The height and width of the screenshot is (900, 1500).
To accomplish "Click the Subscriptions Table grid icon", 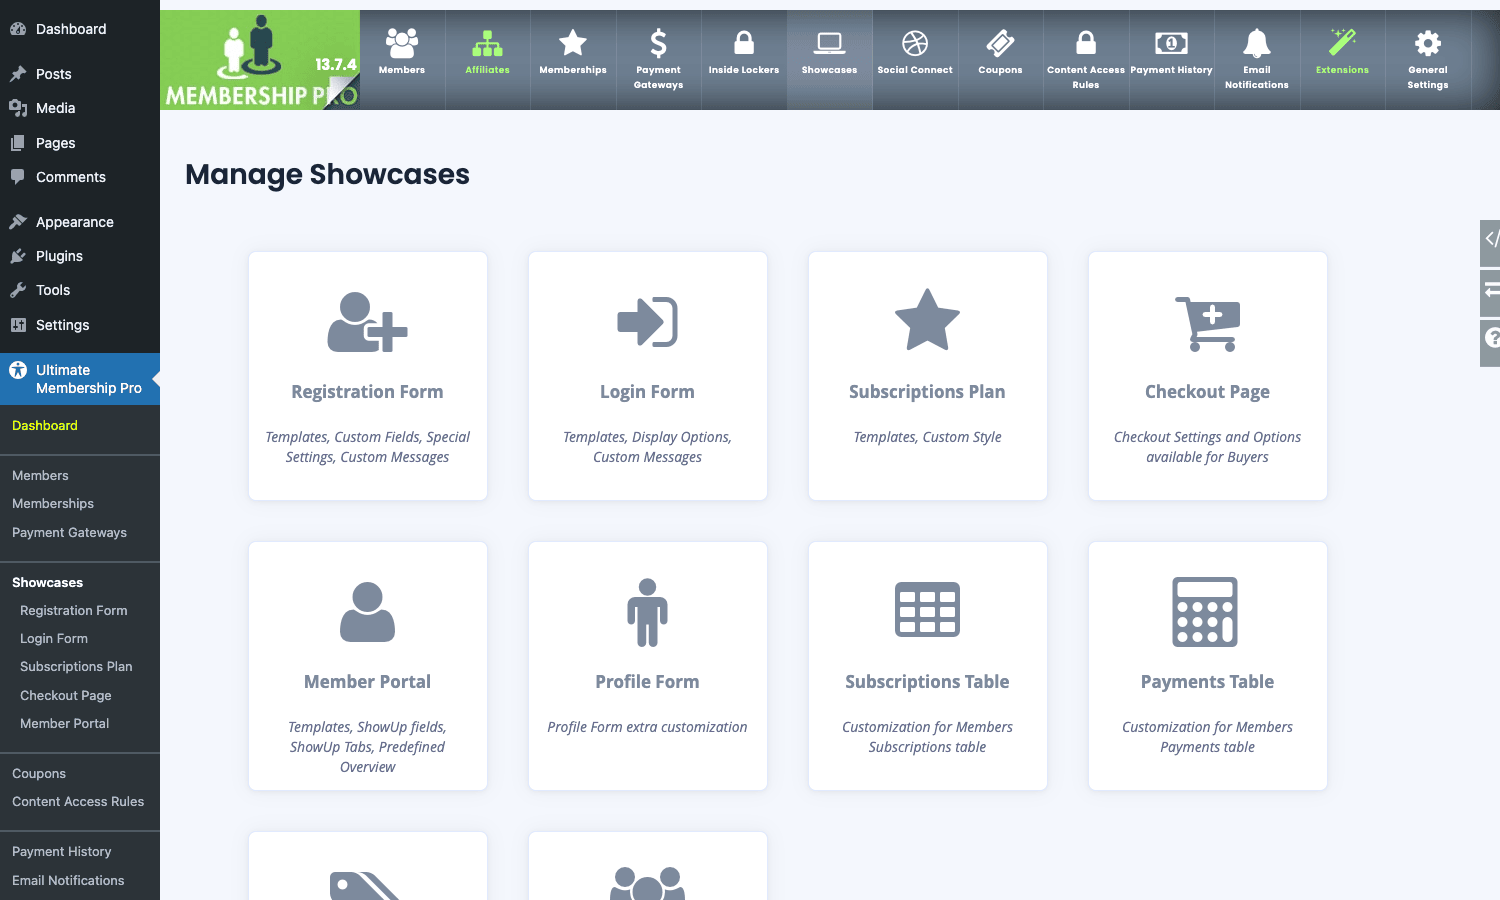I will [927, 609].
